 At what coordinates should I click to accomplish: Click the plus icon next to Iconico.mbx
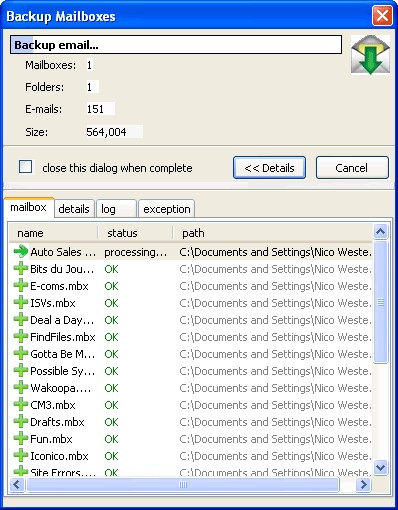(x=21, y=456)
